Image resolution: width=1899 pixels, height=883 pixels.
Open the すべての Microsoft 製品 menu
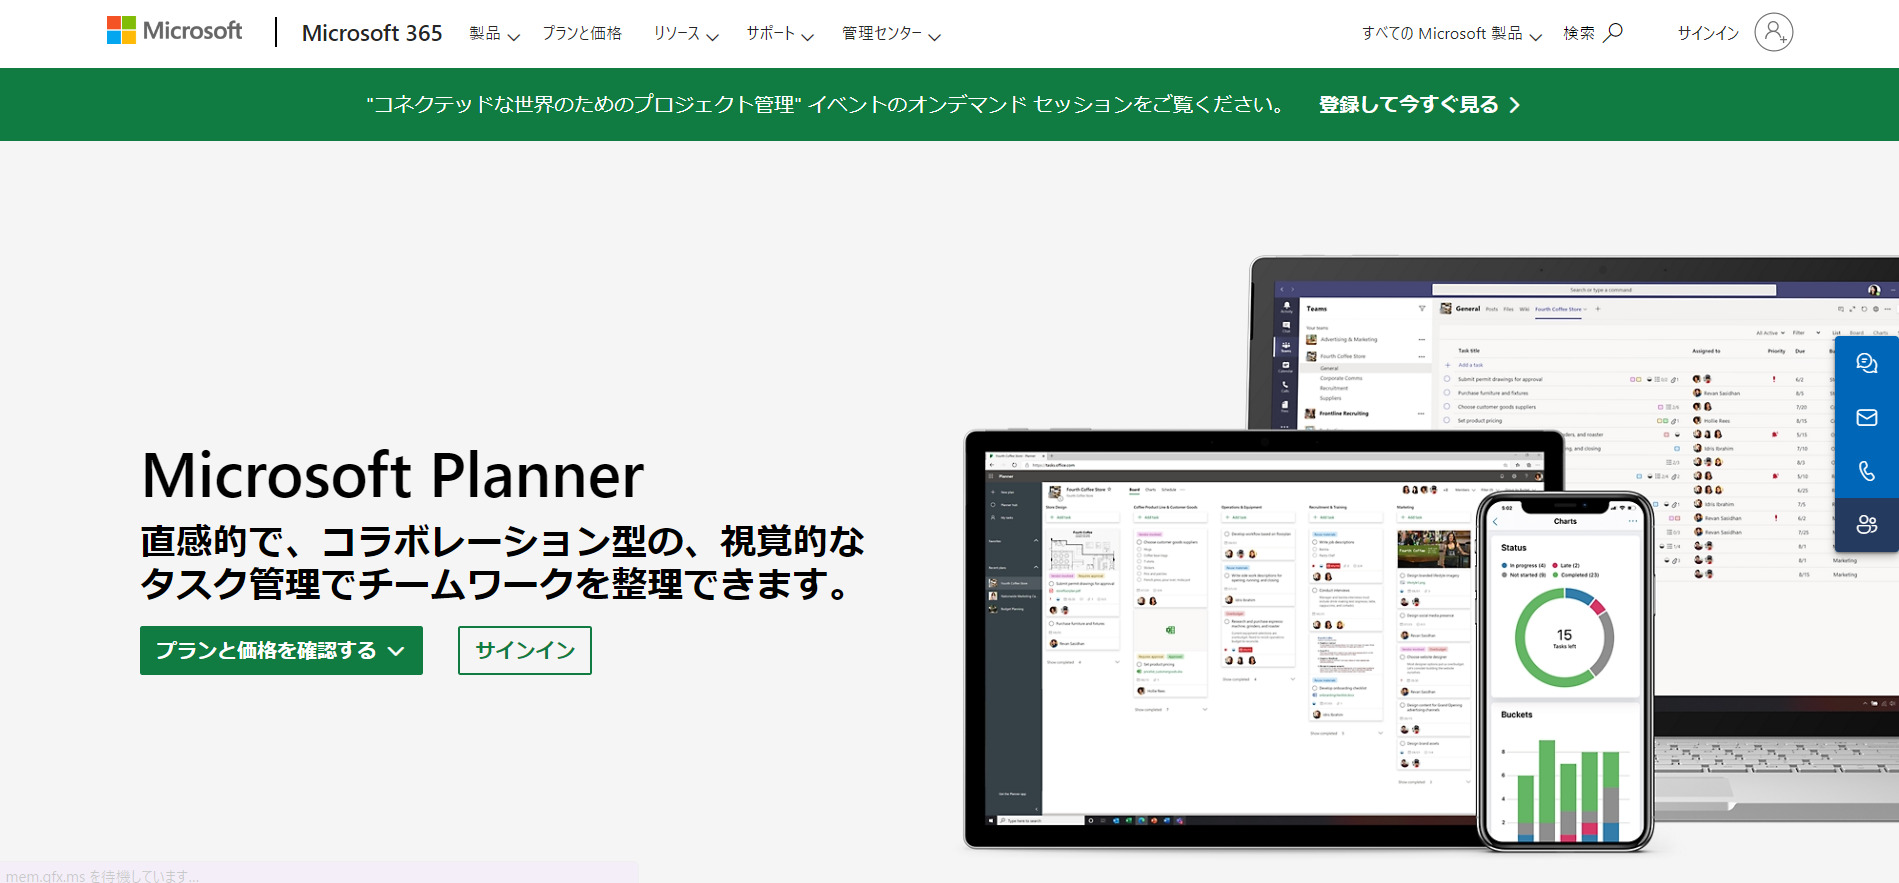(x=1451, y=34)
